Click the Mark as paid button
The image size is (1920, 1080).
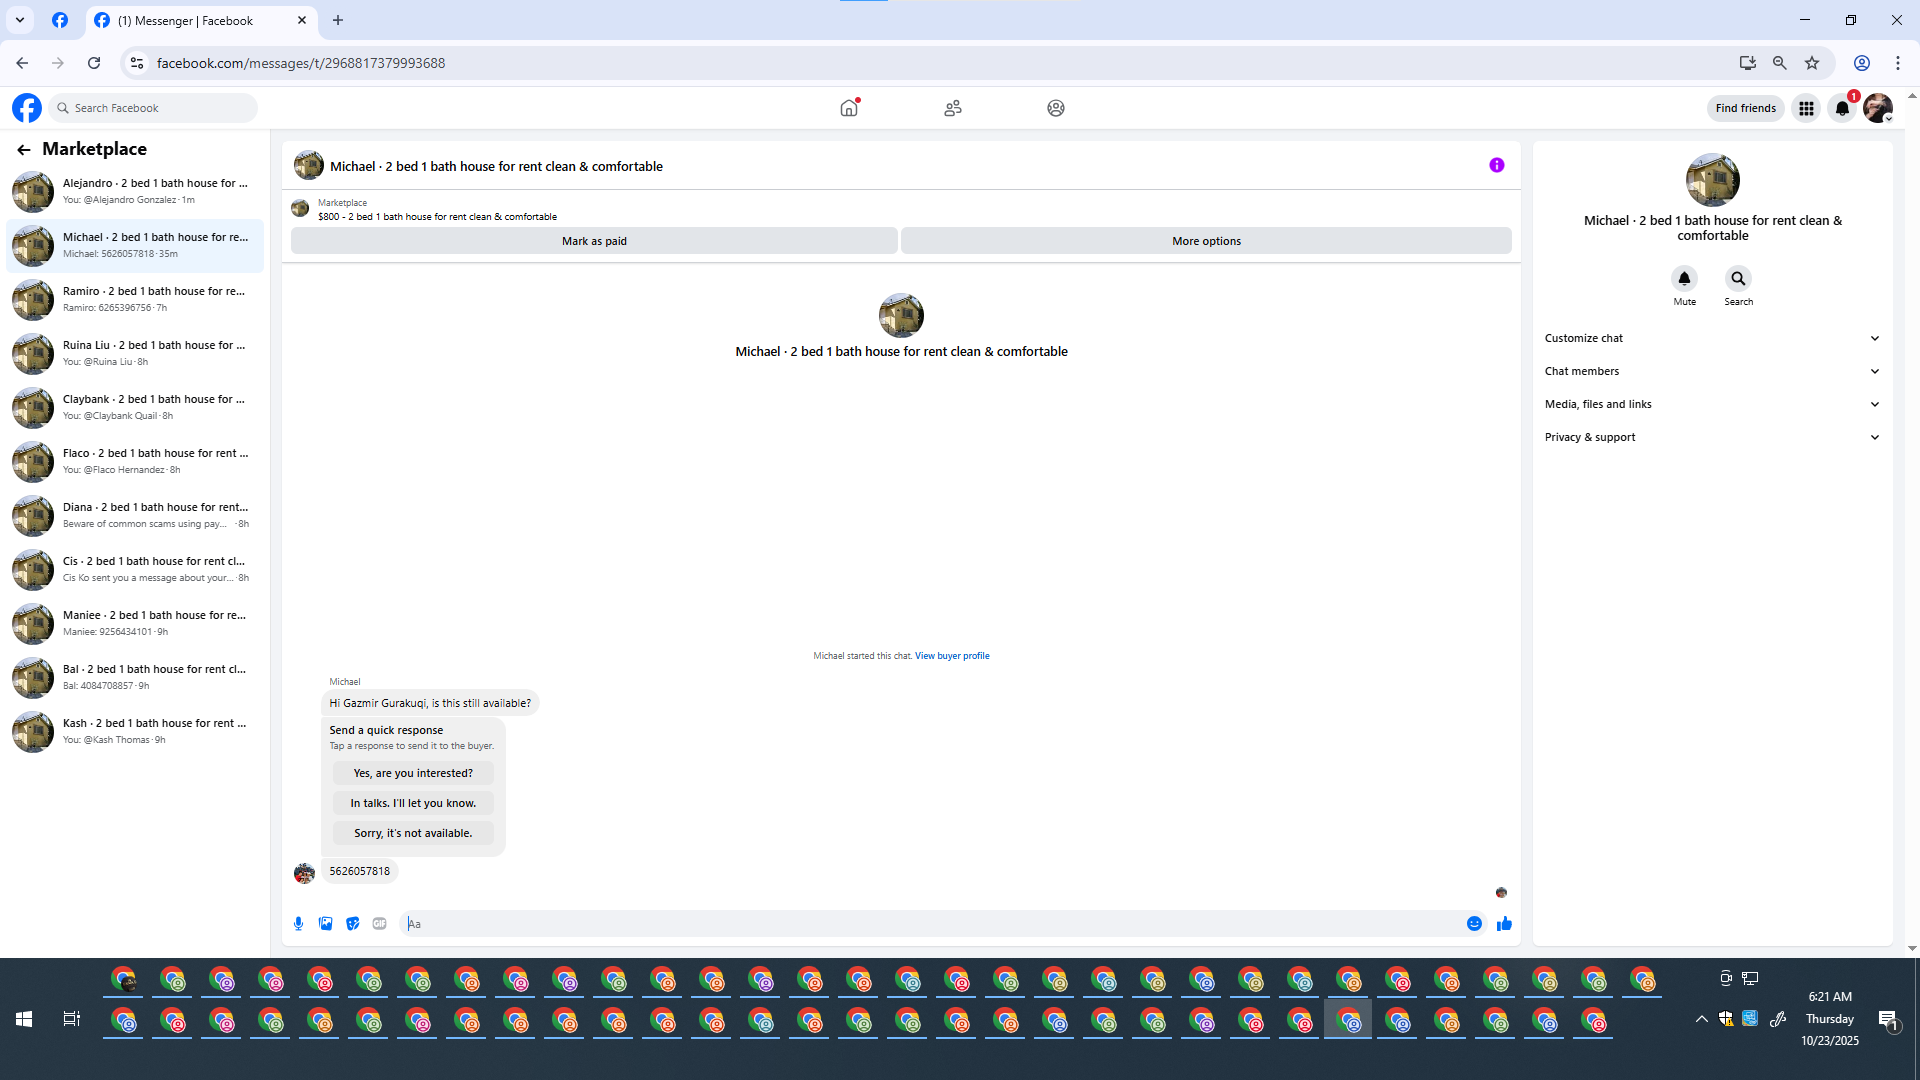594,241
